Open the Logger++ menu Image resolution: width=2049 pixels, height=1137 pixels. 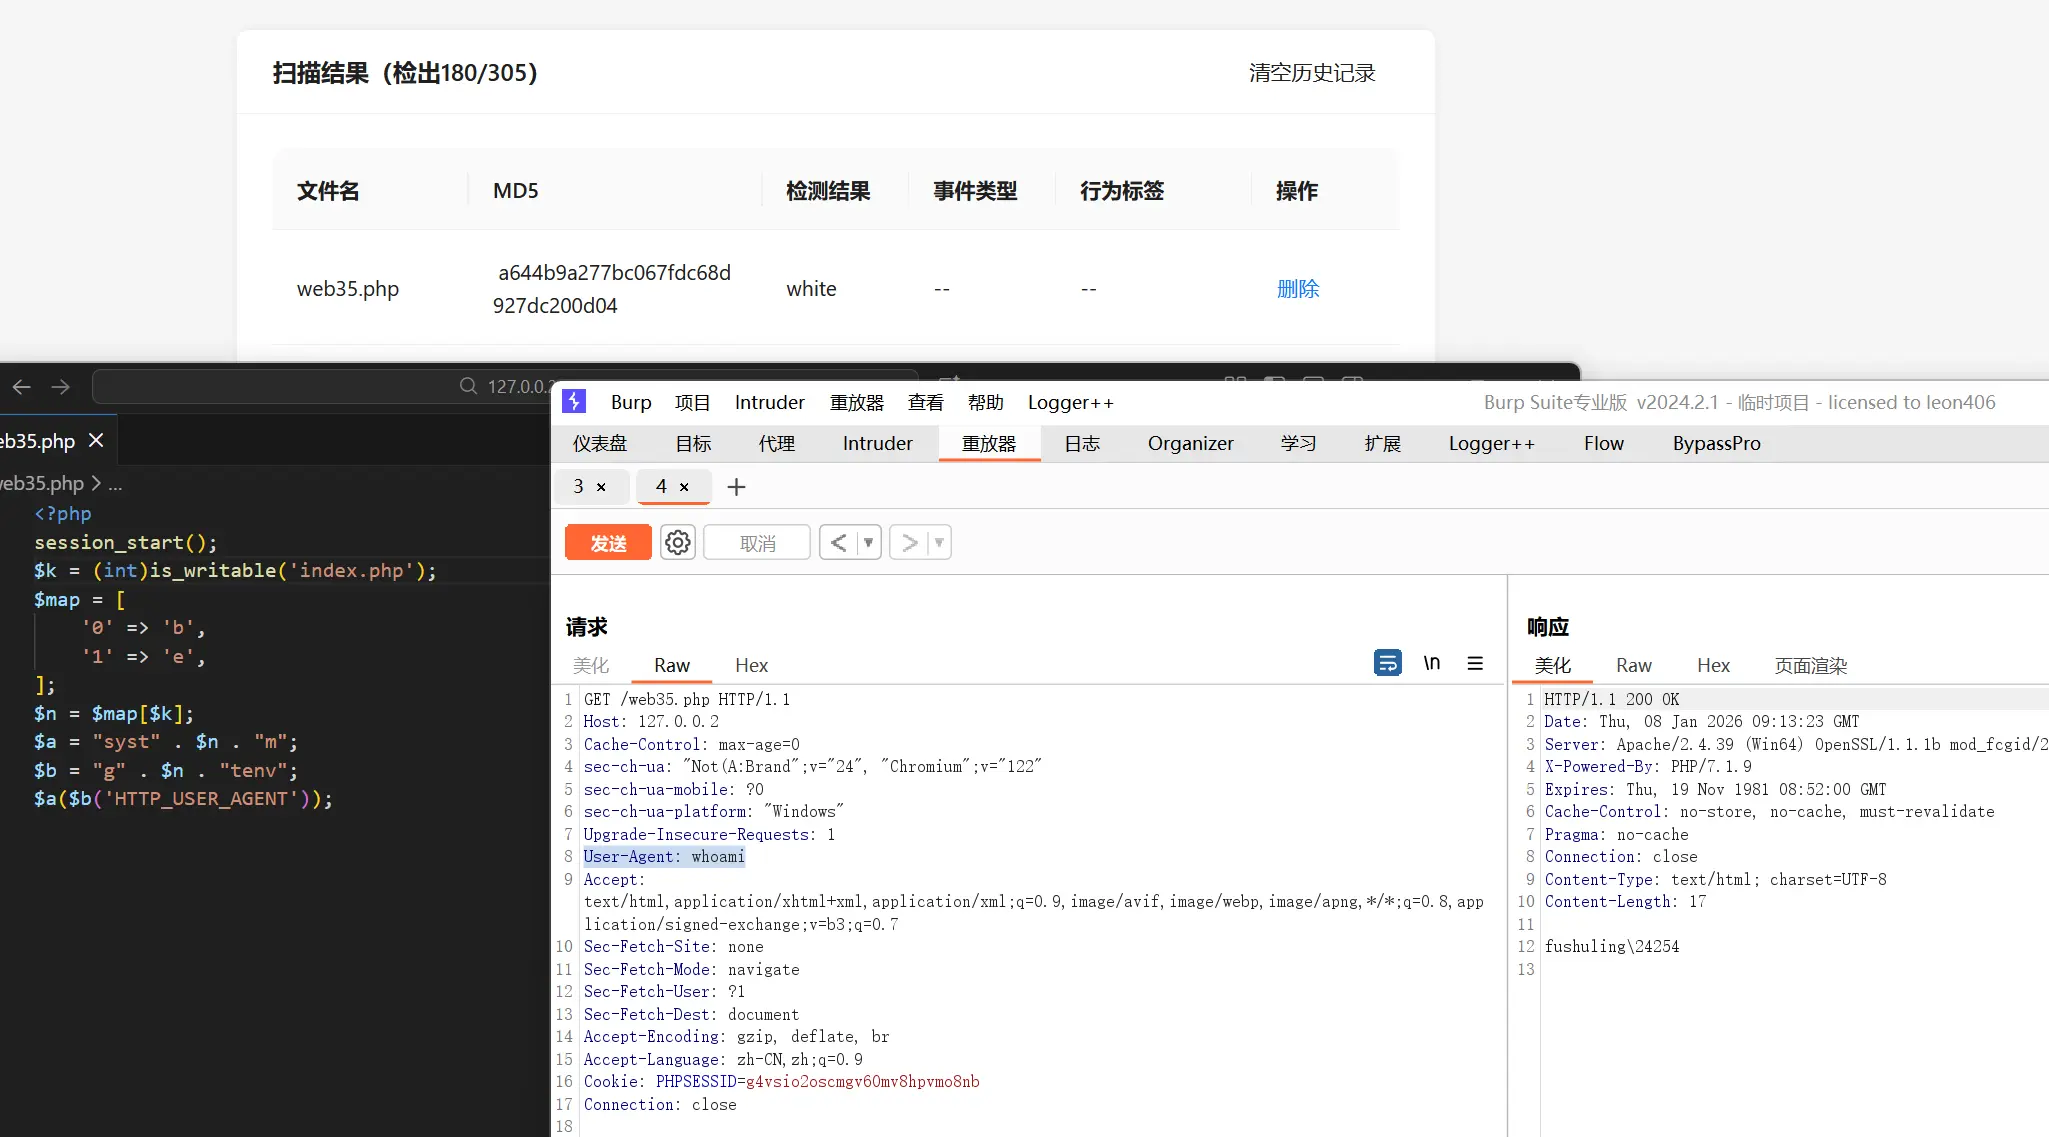(x=1070, y=402)
